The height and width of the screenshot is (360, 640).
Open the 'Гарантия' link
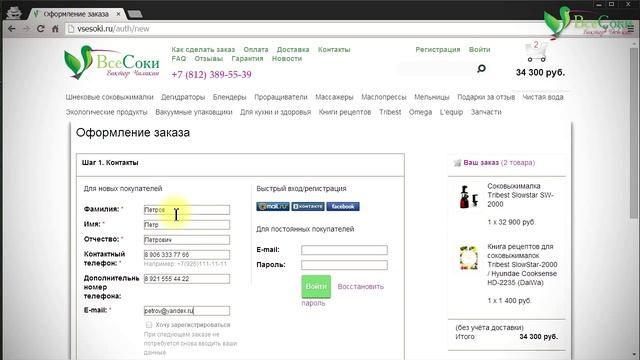[247, 58]
